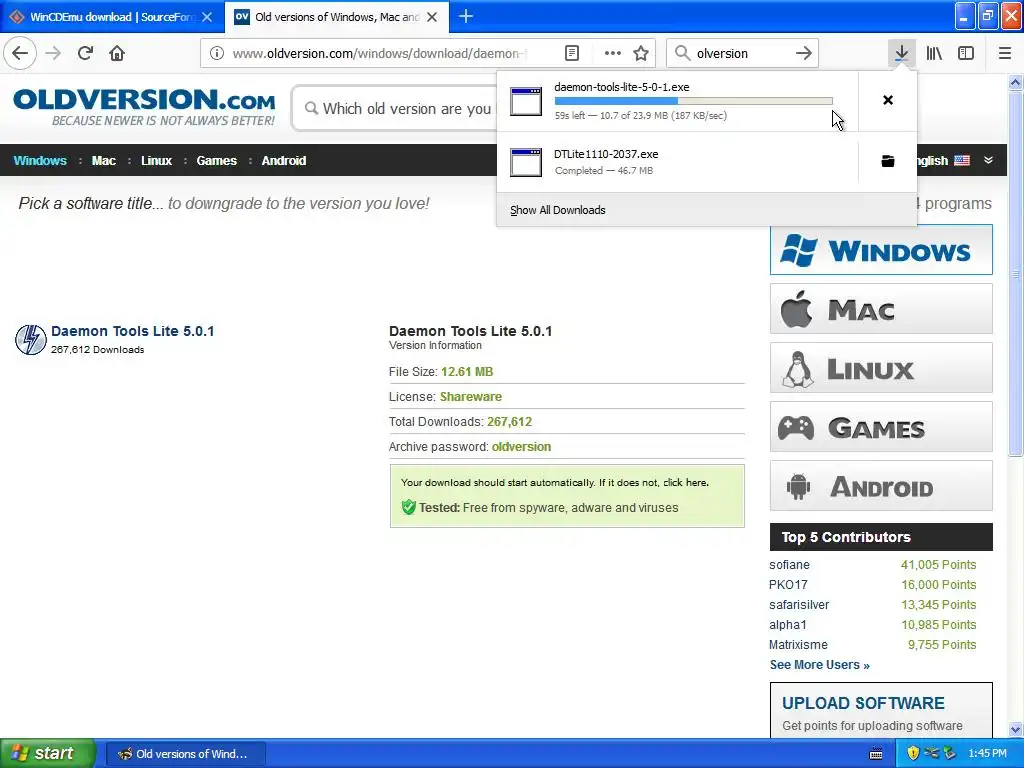The height and width of the screenshot is (768, 1024).
Task: Click the download progress bar
Action: pos(694,101)
